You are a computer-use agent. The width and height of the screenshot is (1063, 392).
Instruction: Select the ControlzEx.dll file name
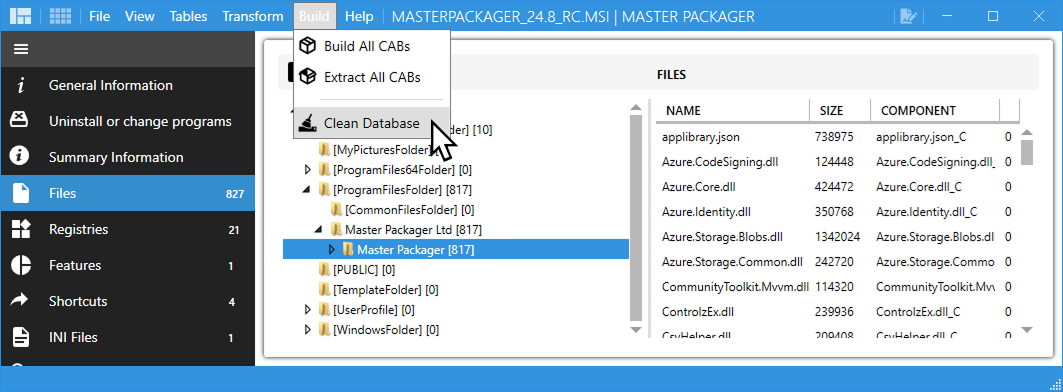point(698,312)
